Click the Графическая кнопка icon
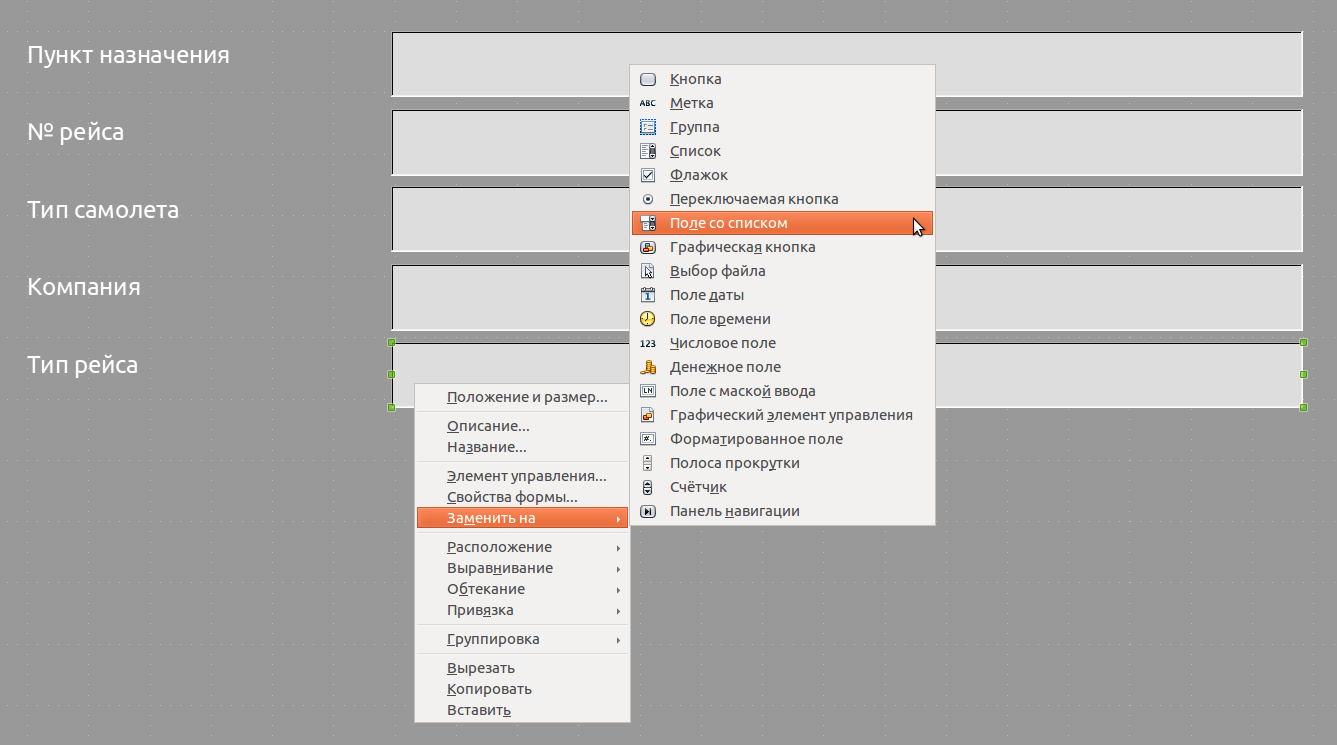 (648, 247)
